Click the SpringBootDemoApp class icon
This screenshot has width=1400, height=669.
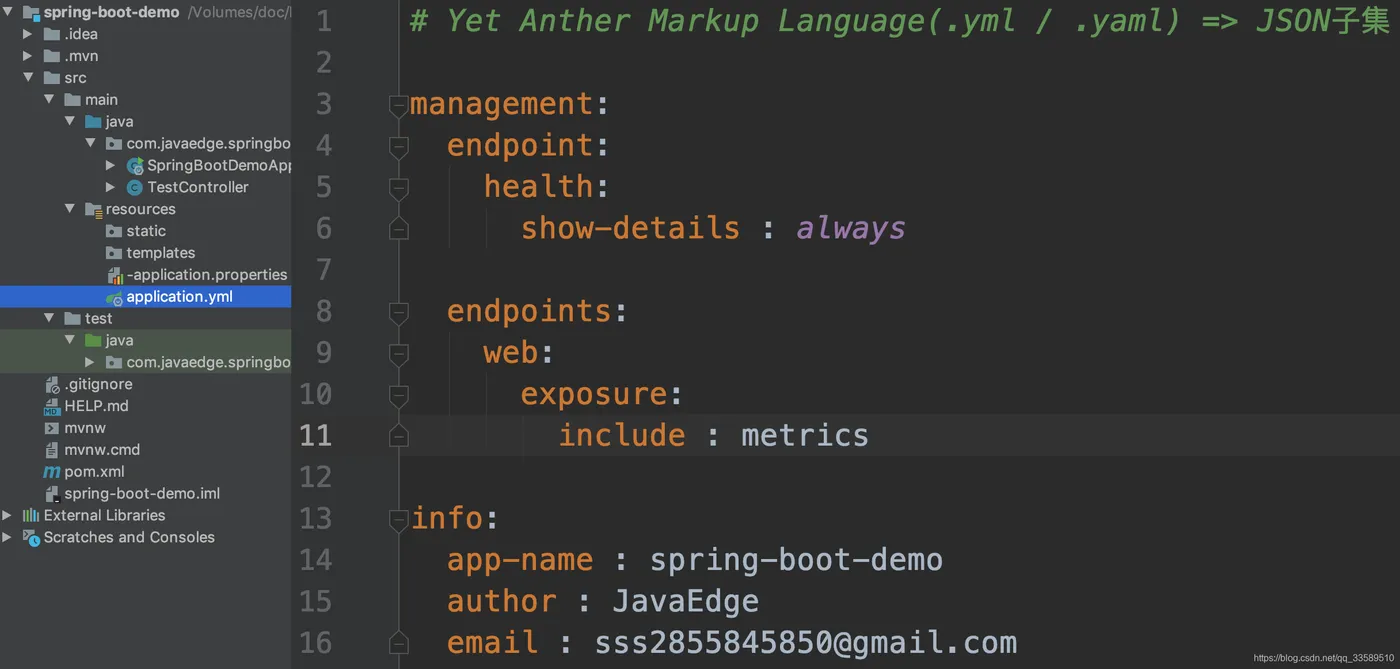(135, 166)
